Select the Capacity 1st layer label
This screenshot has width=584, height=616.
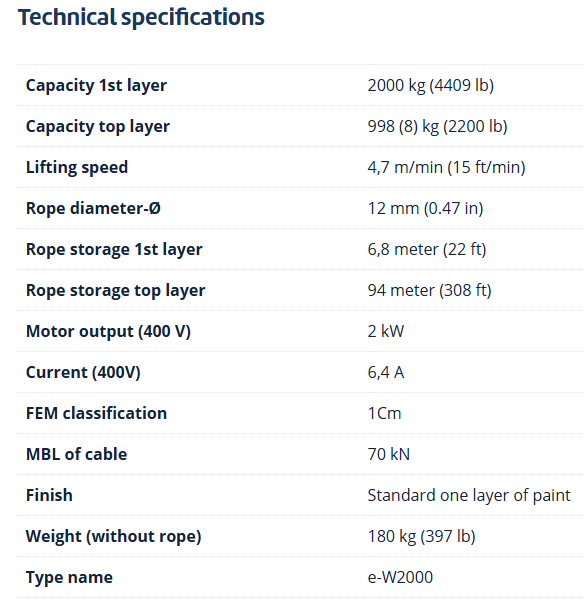pos(96,86)
